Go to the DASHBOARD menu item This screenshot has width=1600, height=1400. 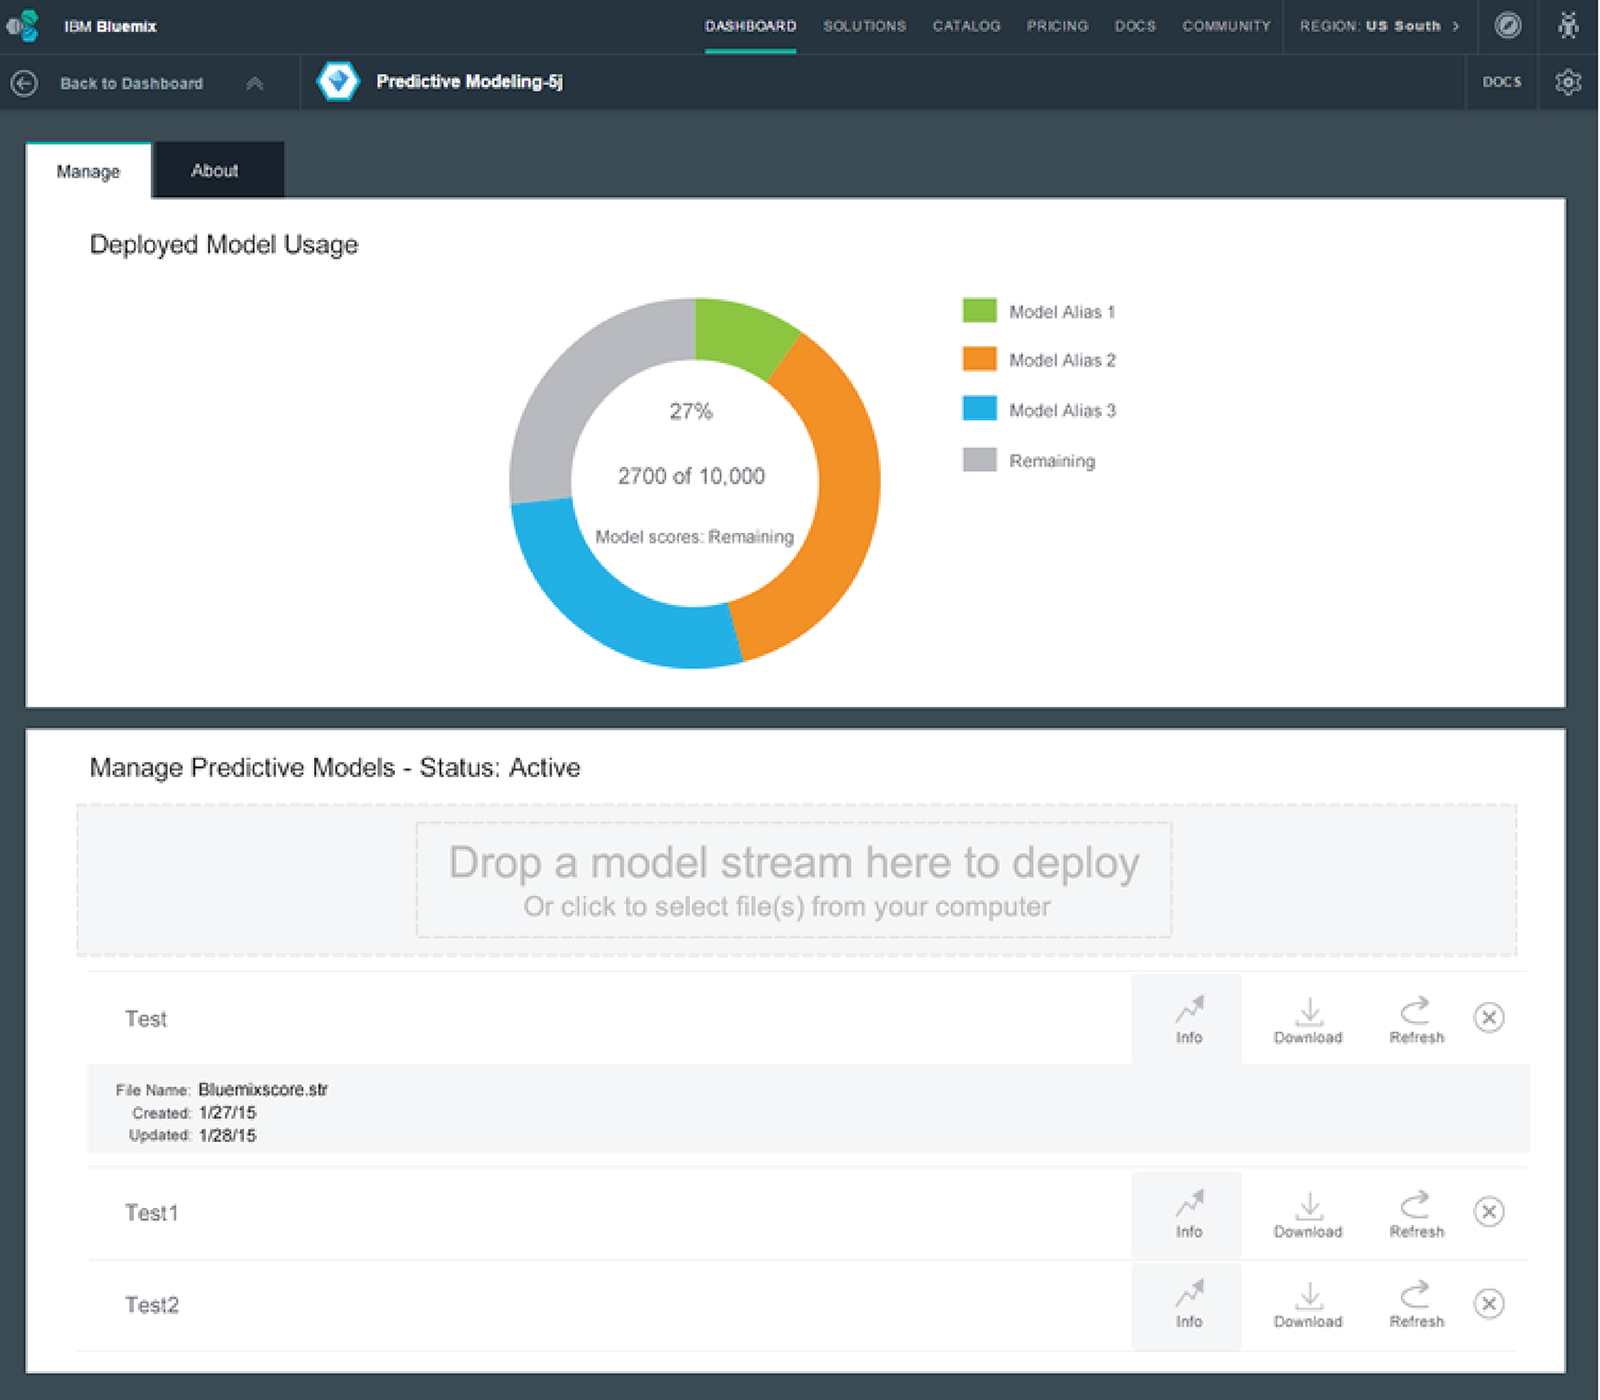tap(750, 26)
